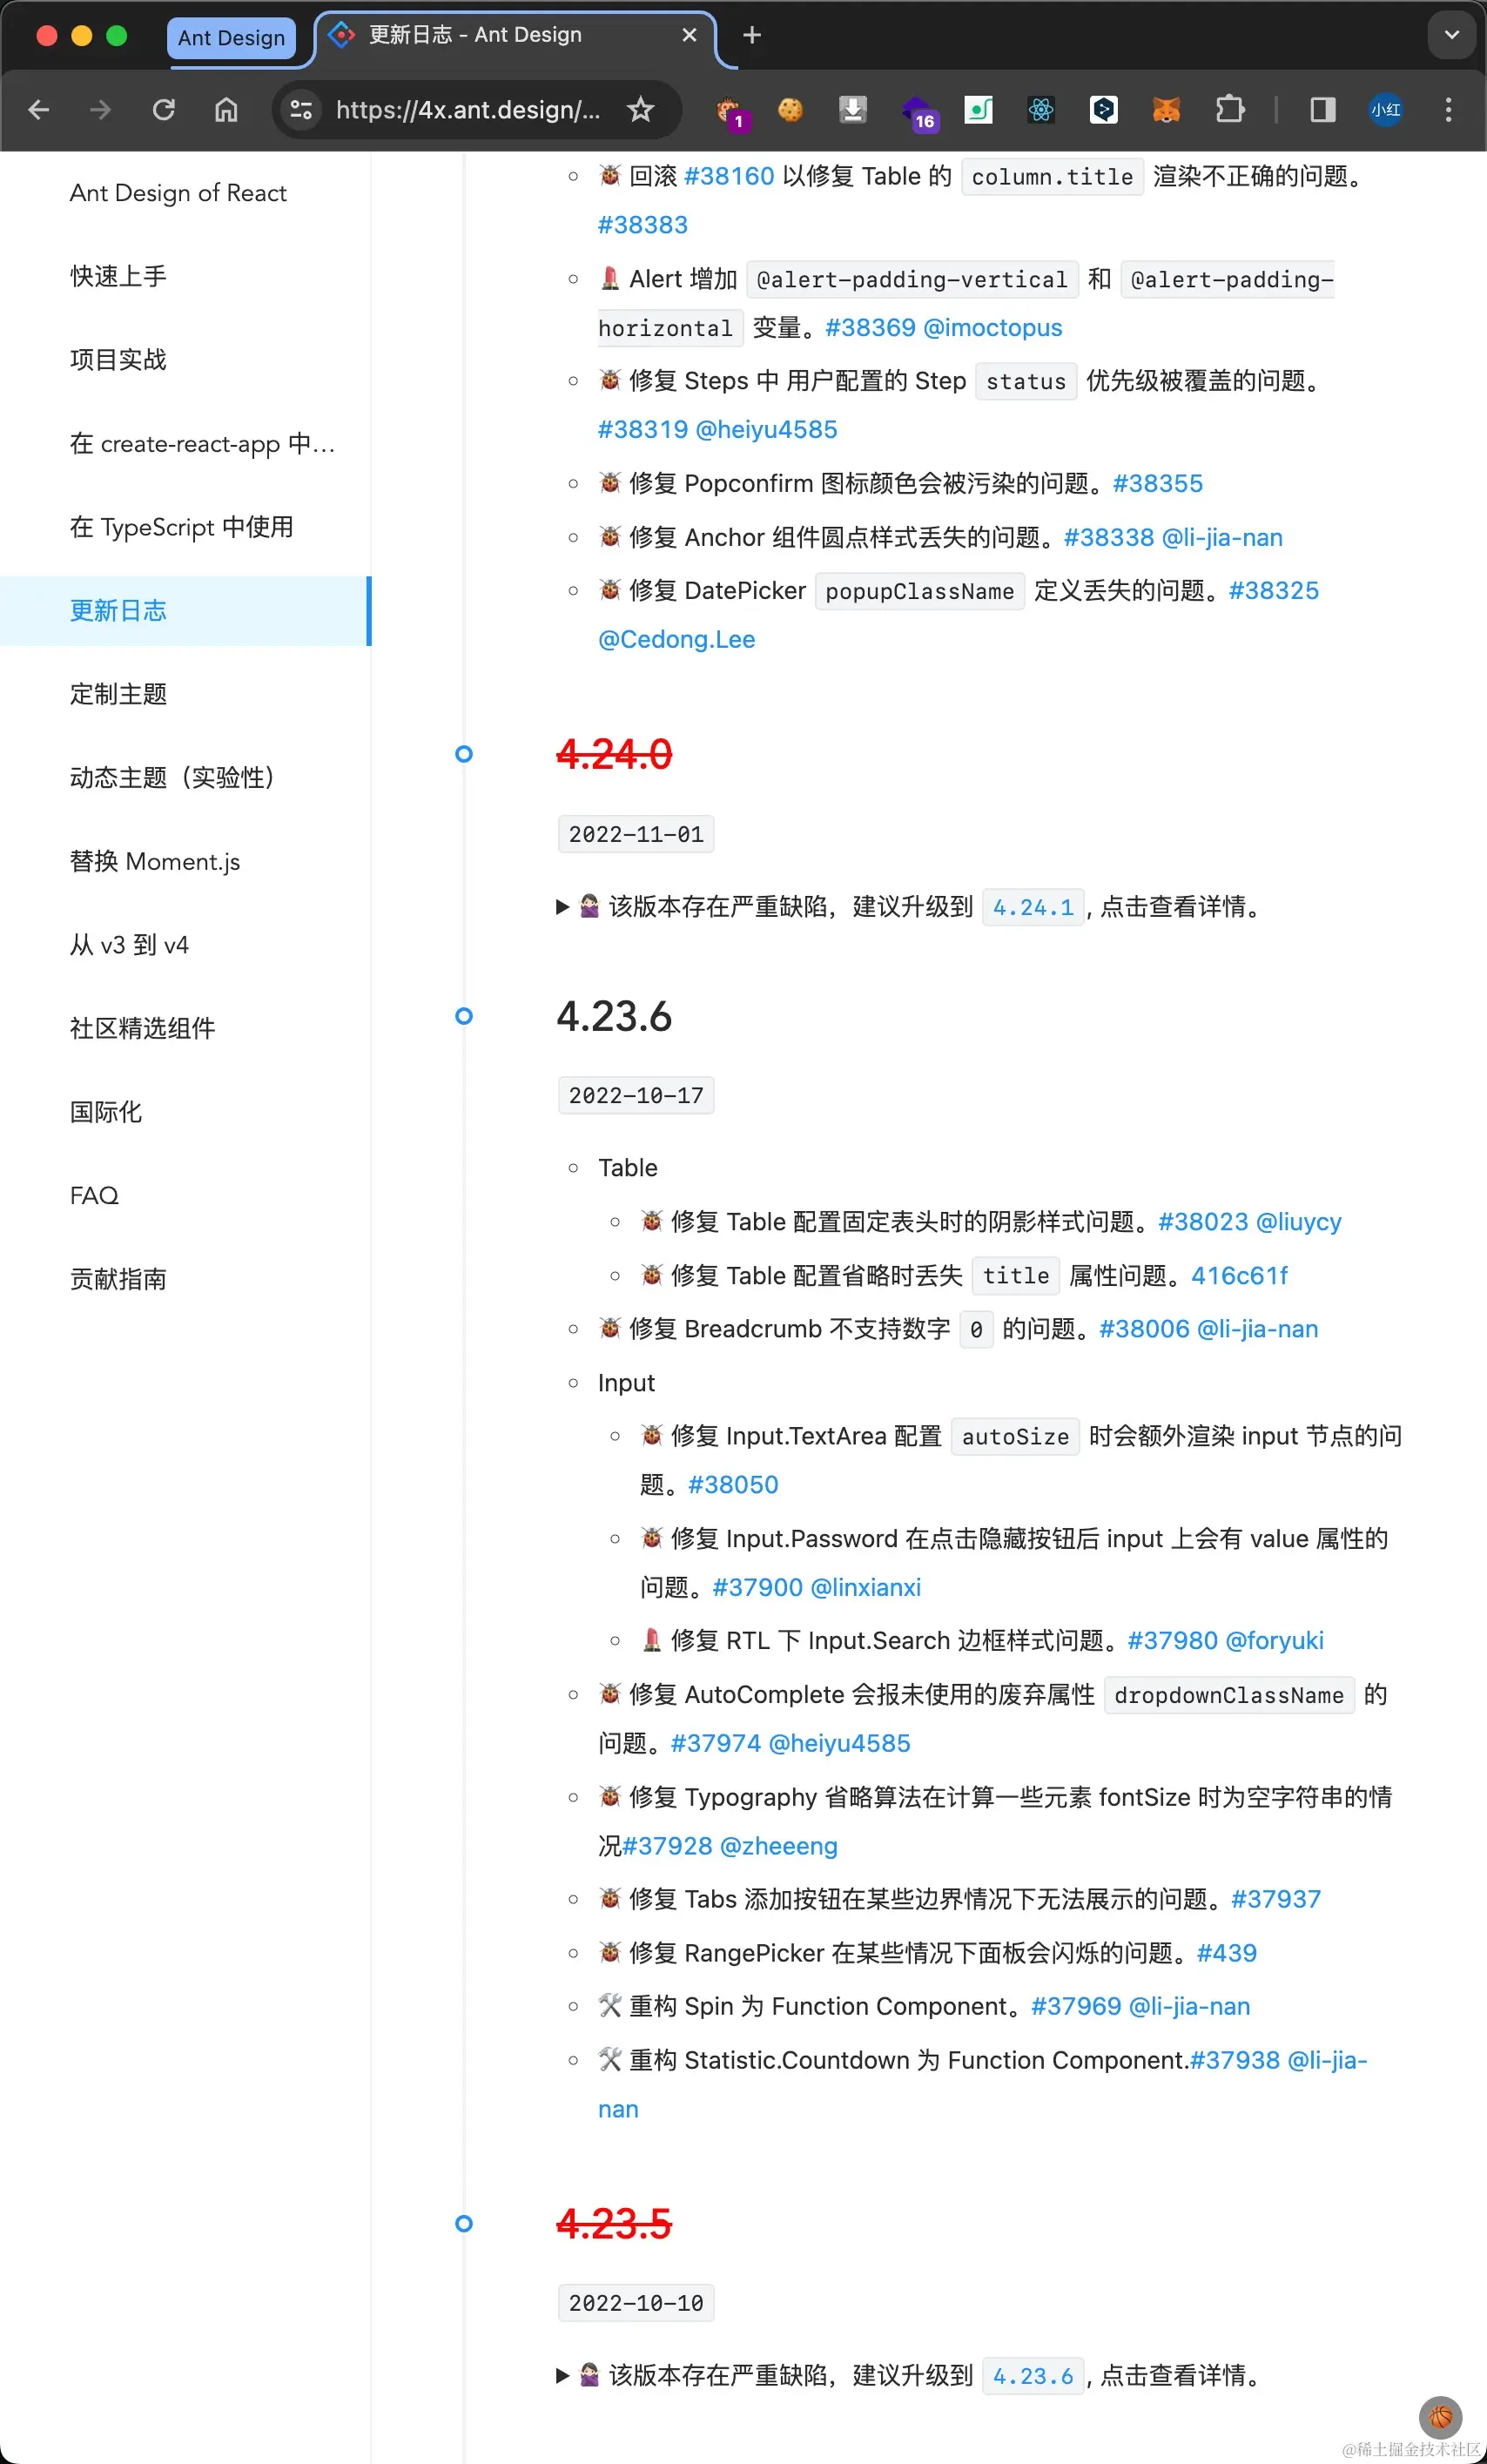
Task: Open the browser home page
Action: tap(227, 110)
